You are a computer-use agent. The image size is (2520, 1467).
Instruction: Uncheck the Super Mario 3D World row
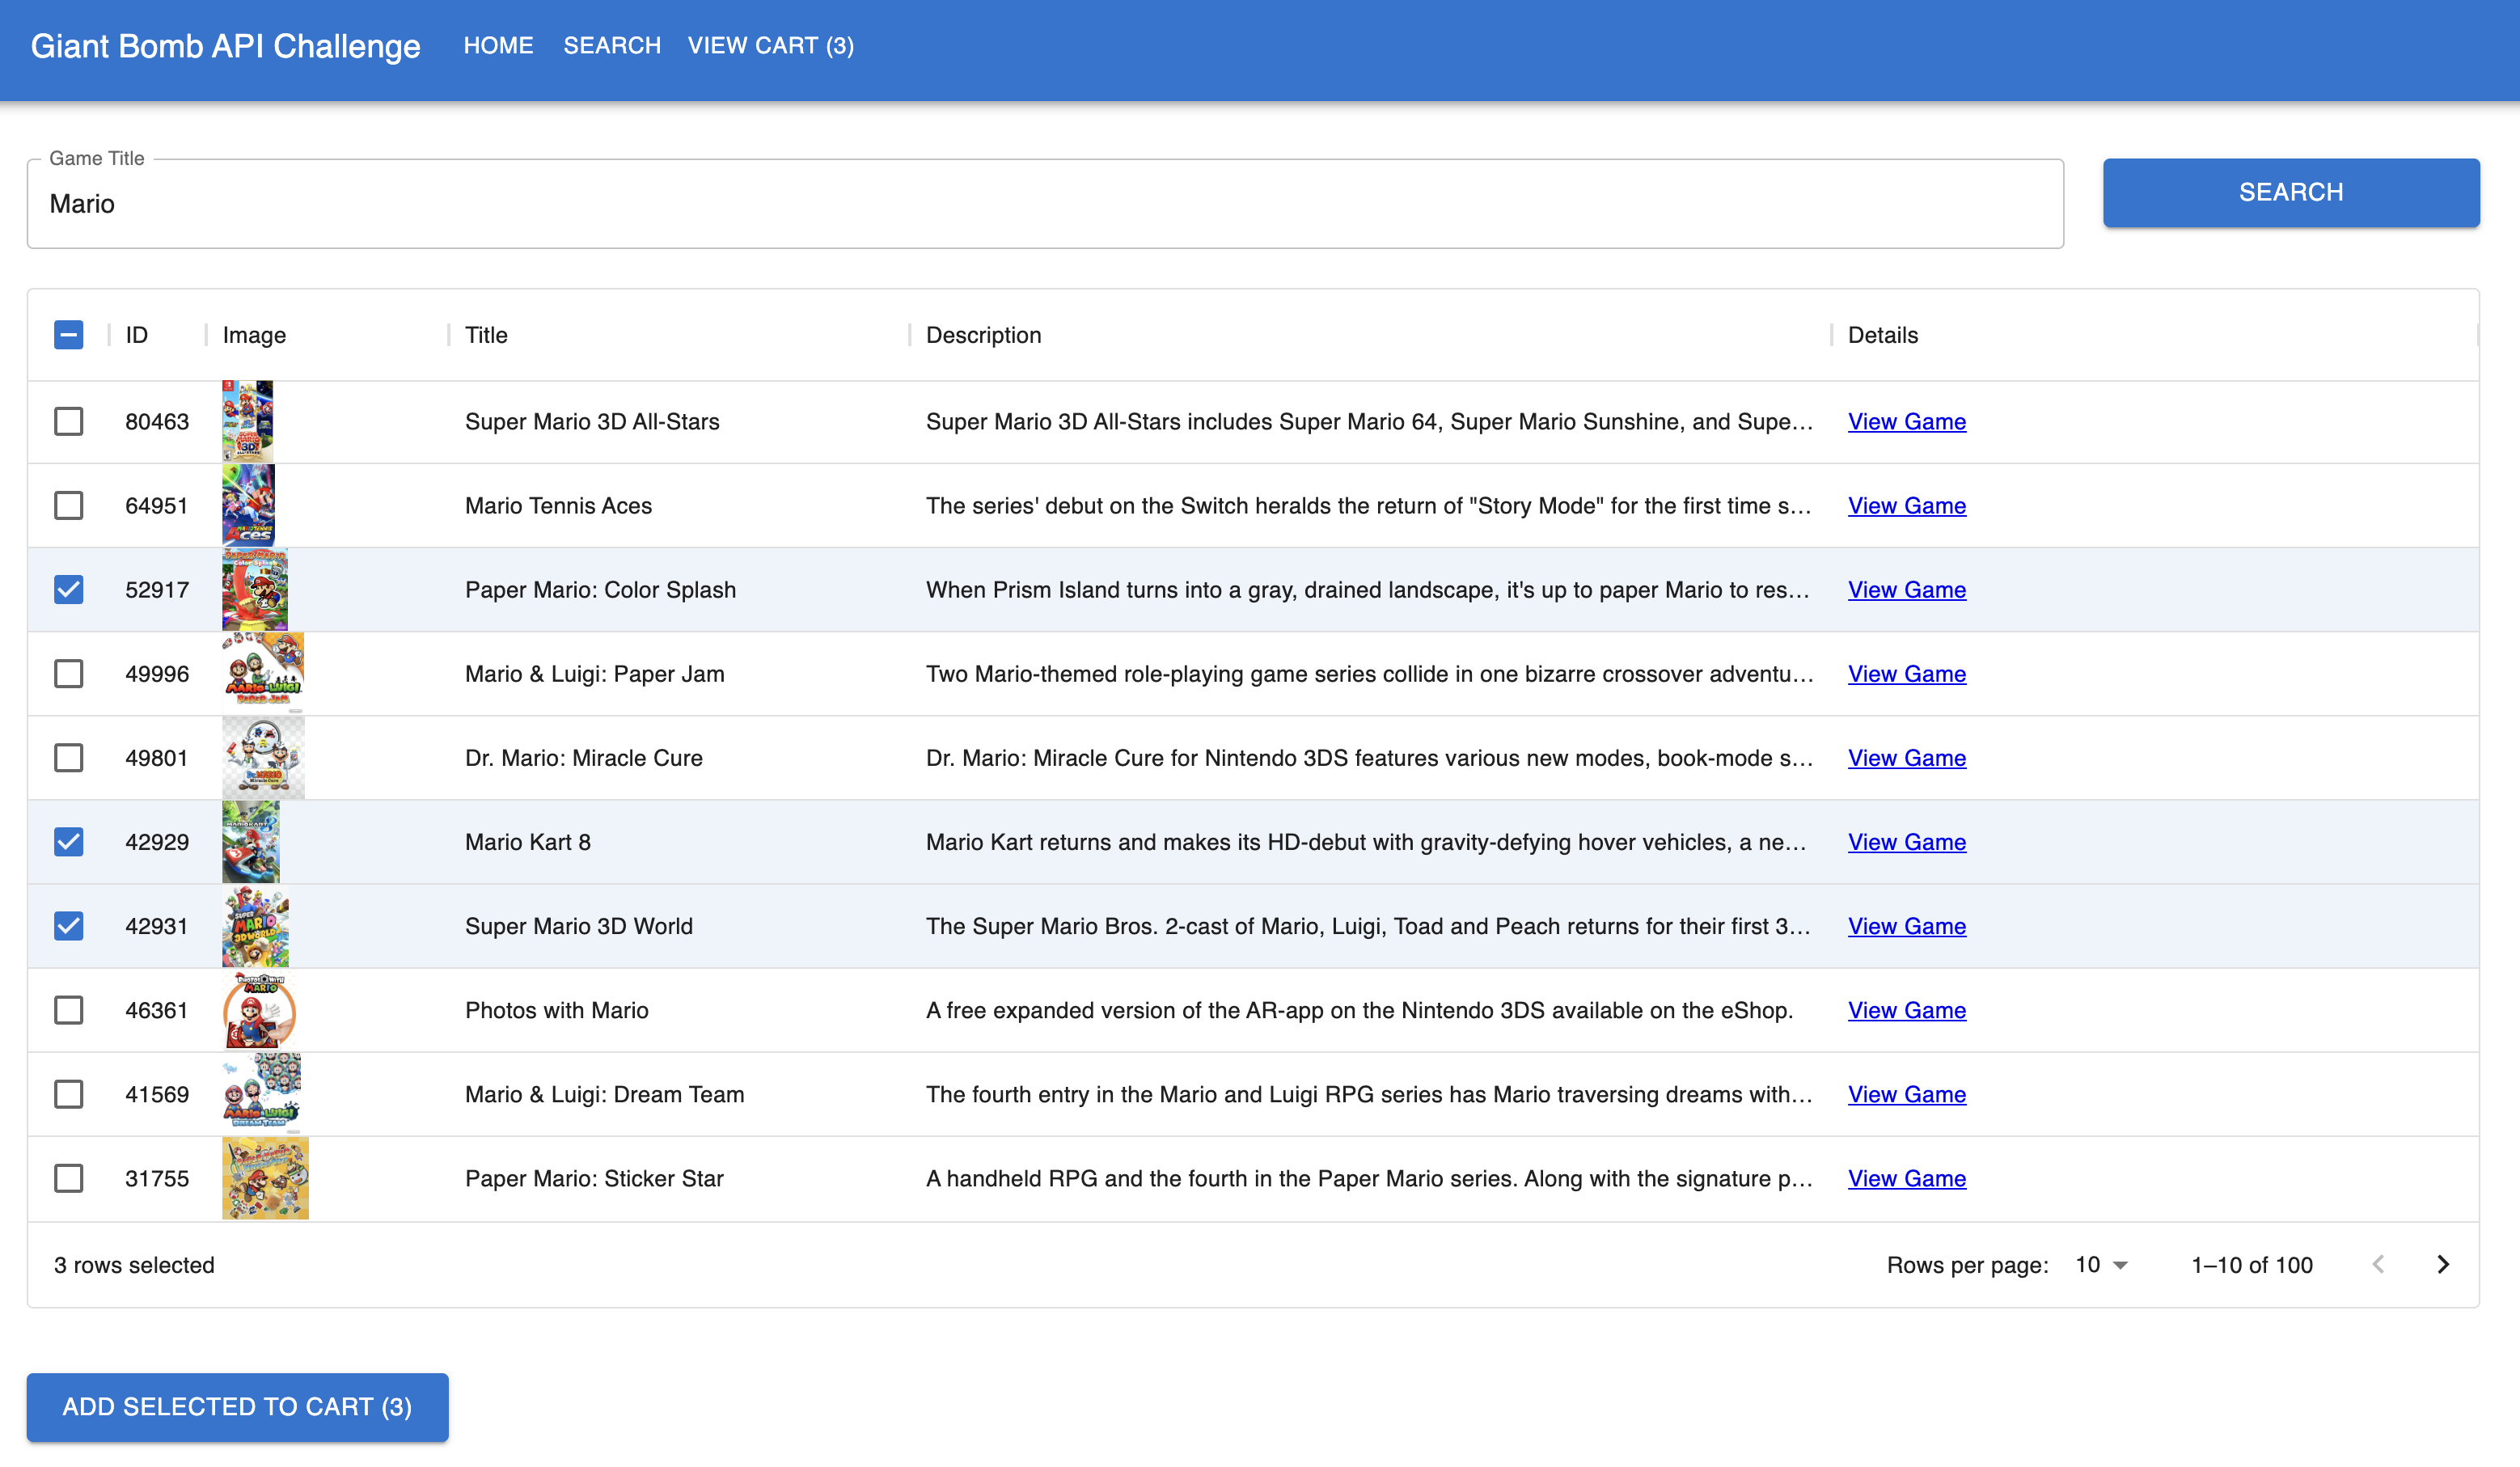(68, 925)
